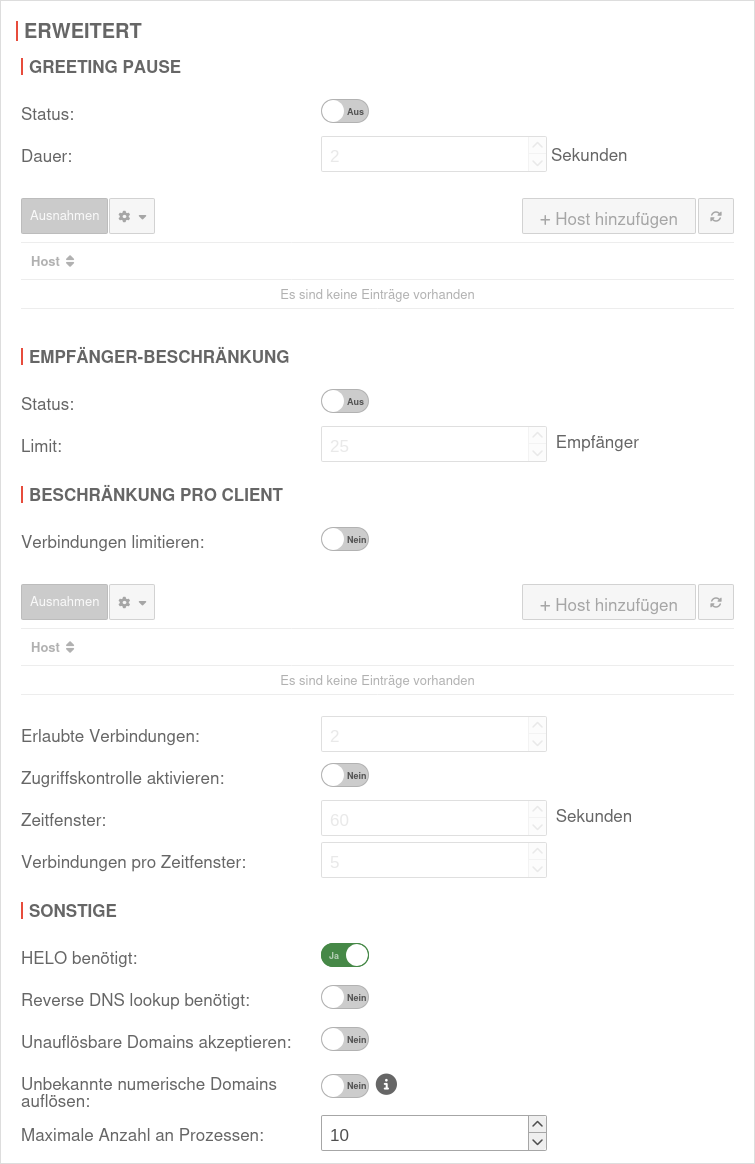Toggle Greeting Pause Status switch
755x1164 pixels.
point(345,112)
